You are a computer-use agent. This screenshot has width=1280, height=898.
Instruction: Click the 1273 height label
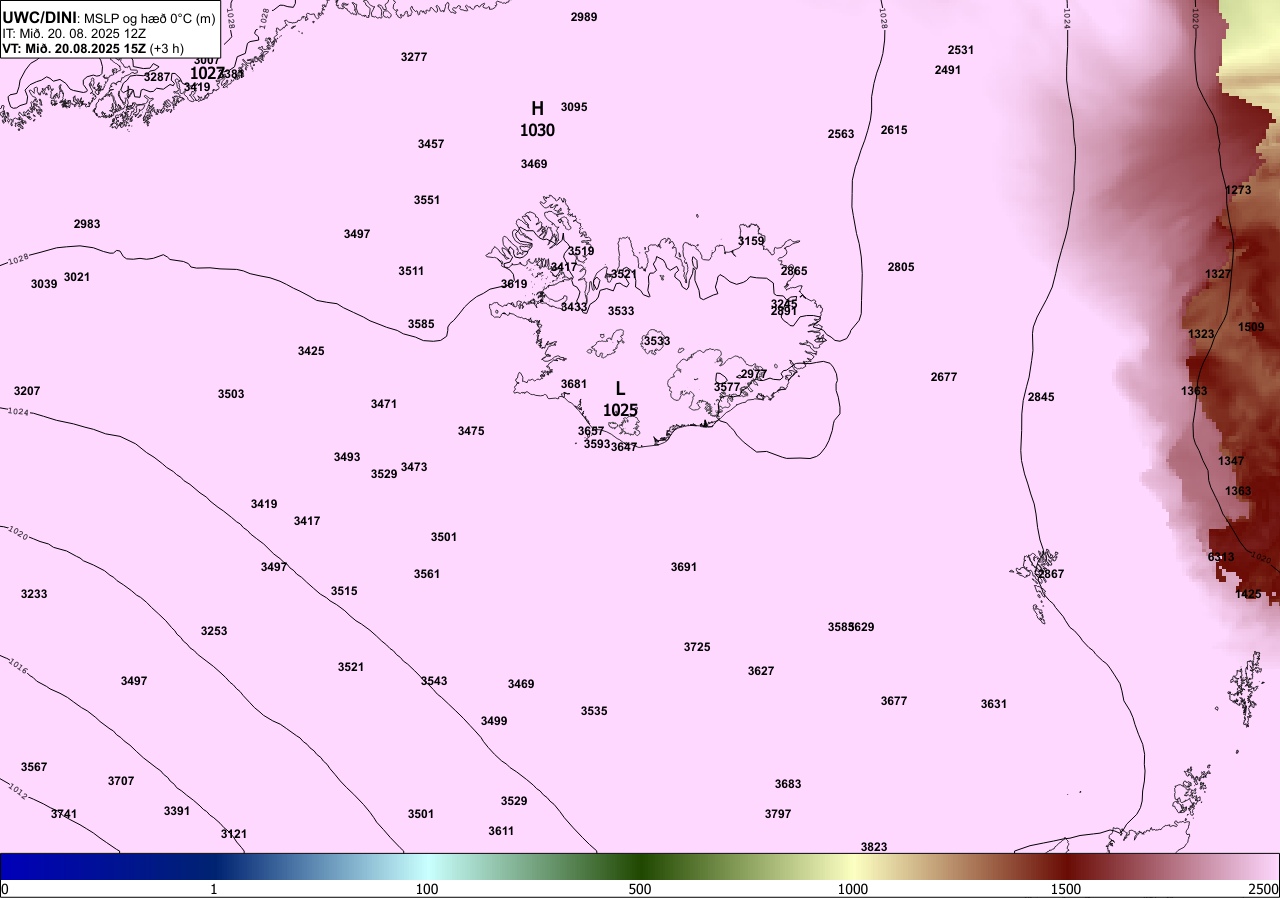click(x=1238, y=190)
